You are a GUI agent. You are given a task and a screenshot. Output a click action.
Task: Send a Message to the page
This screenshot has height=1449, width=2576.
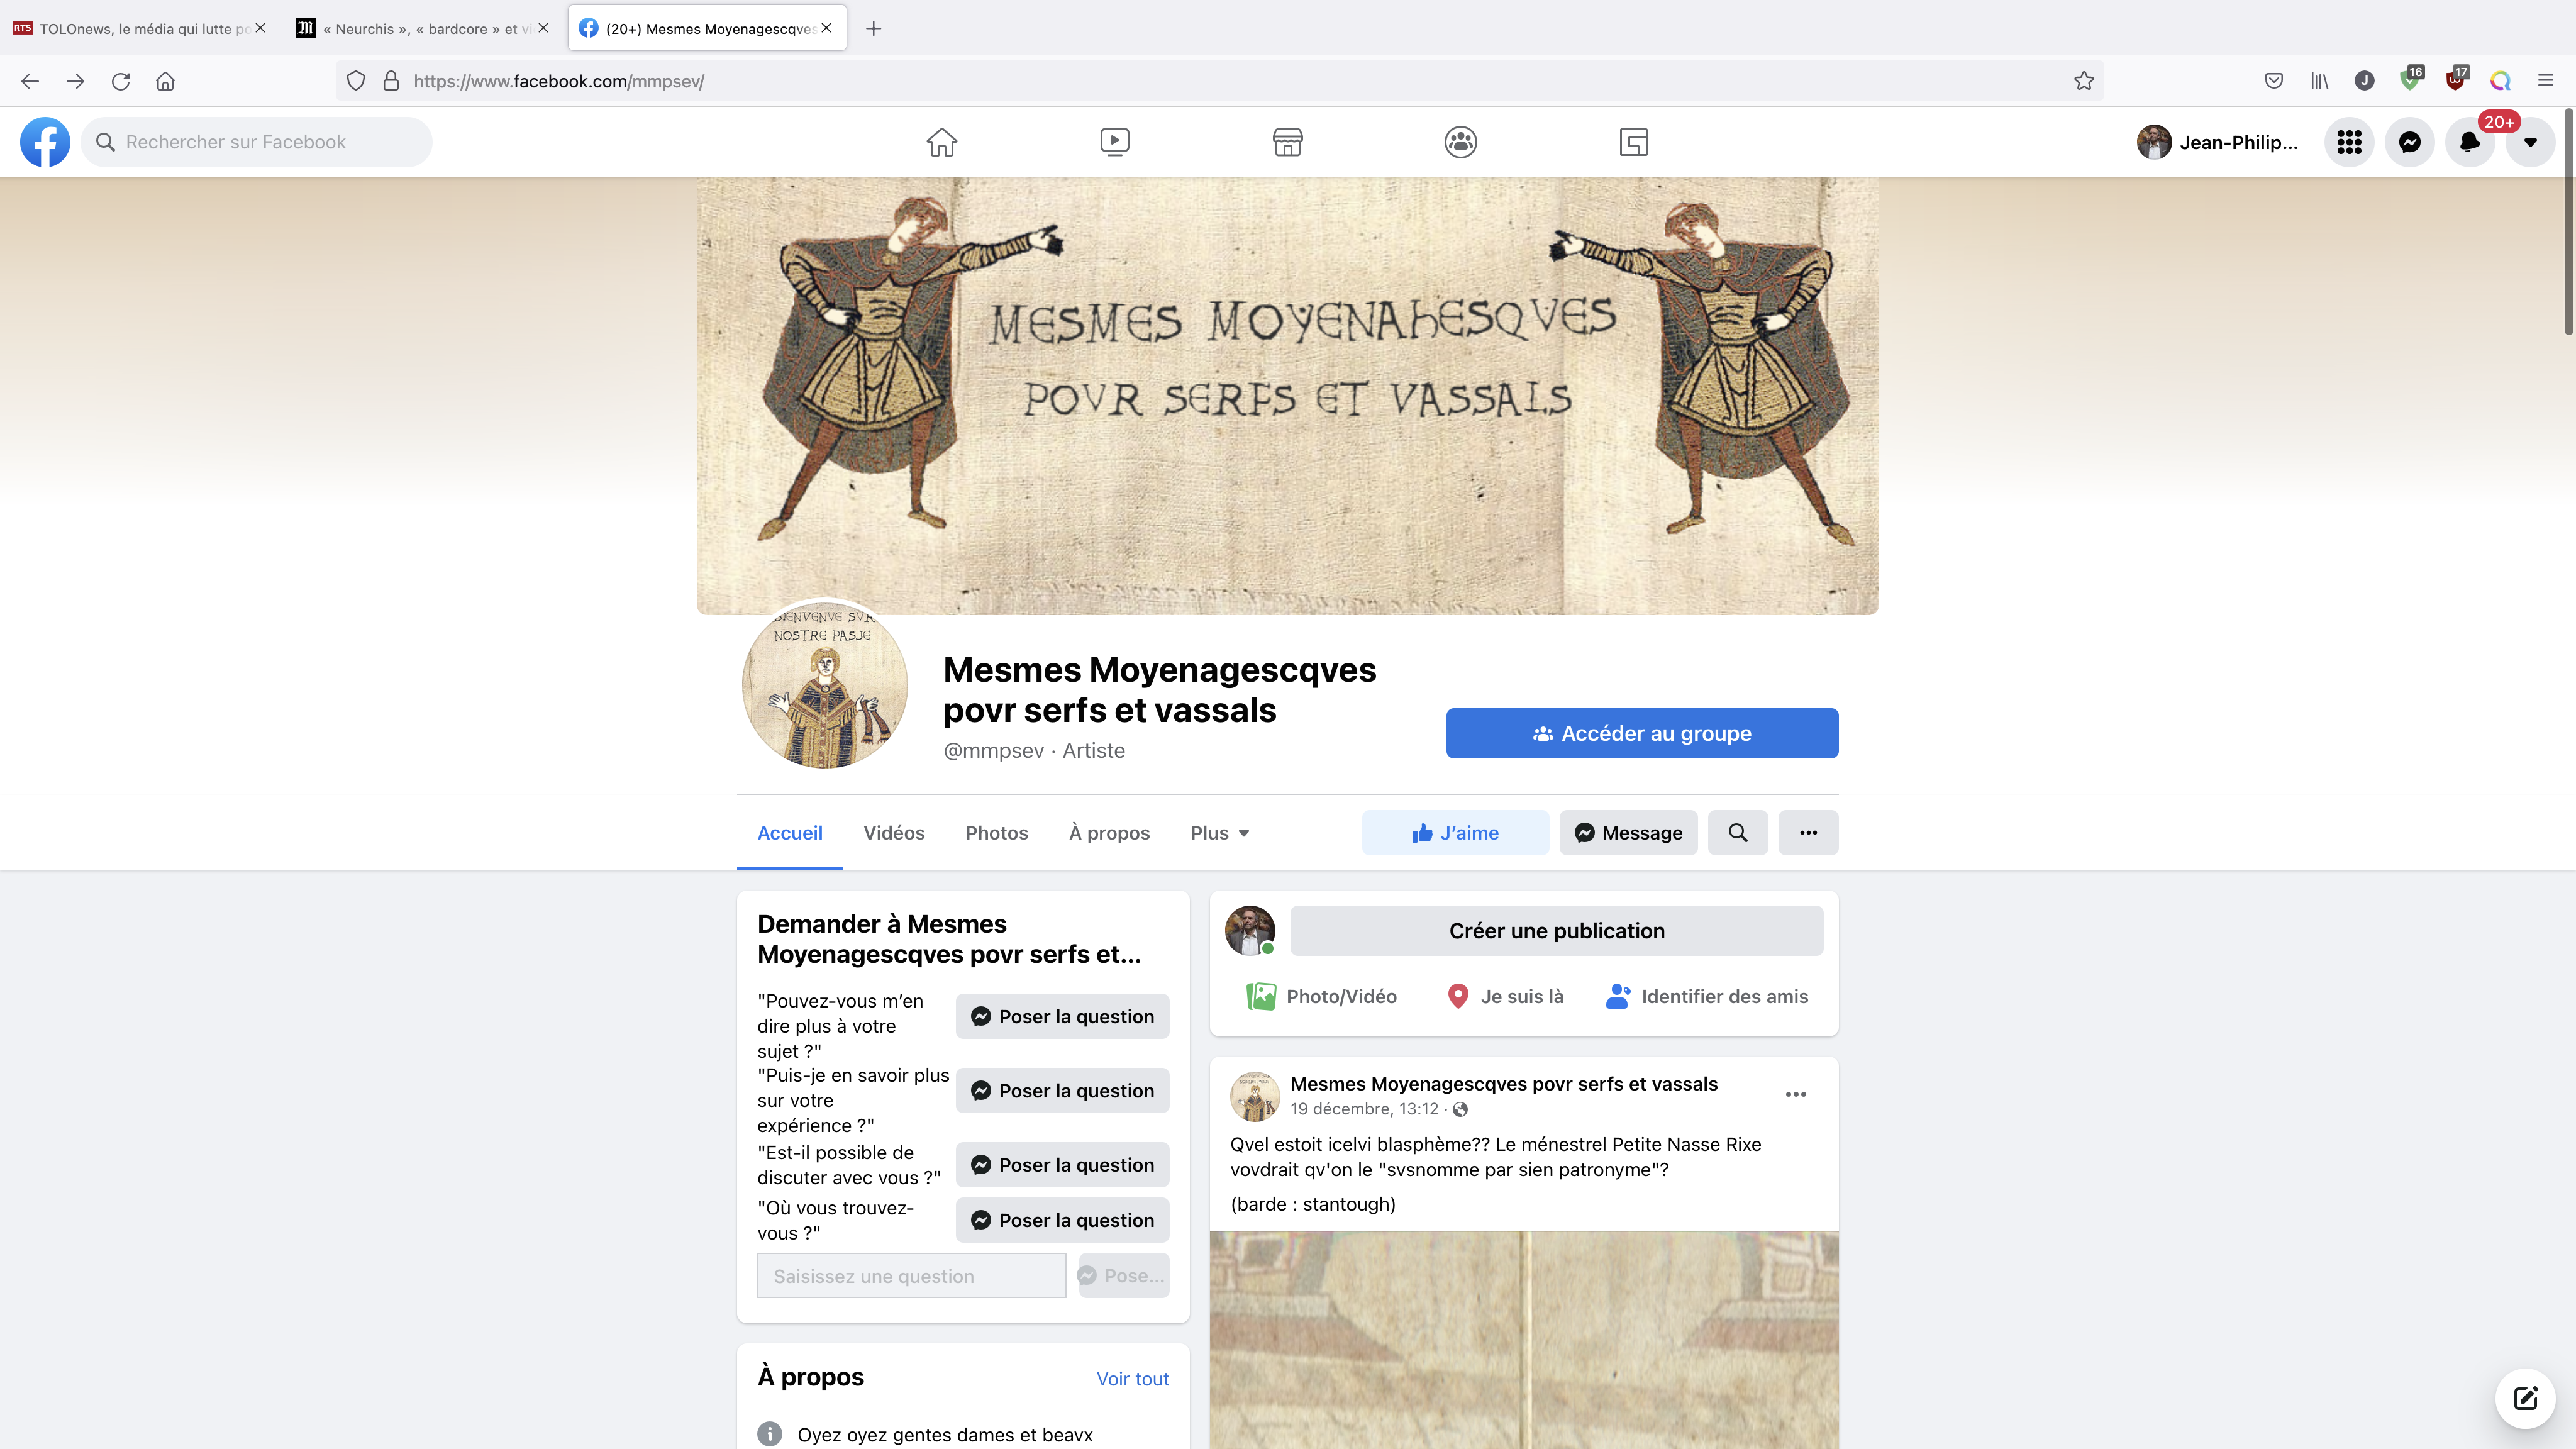click(x=1628, y=833)
